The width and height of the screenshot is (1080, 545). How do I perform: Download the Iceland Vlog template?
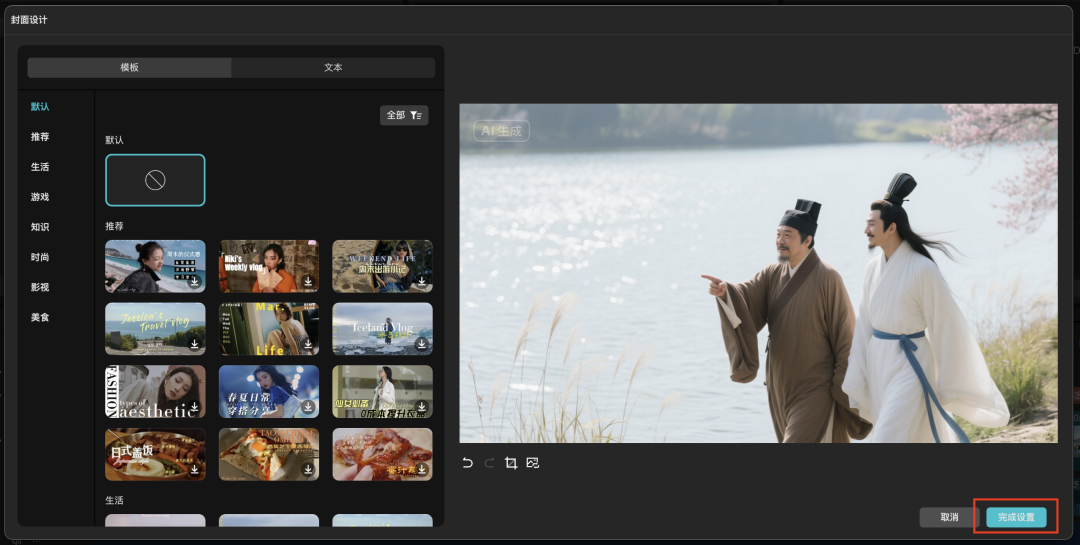pyautogui.click(x=422, y=344)
